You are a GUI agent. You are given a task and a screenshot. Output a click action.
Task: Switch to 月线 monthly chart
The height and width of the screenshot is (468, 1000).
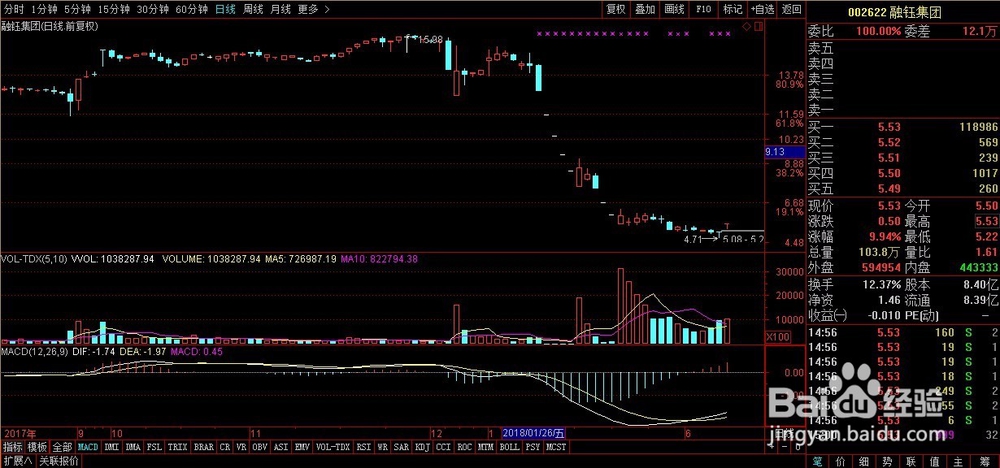point(281,10)
